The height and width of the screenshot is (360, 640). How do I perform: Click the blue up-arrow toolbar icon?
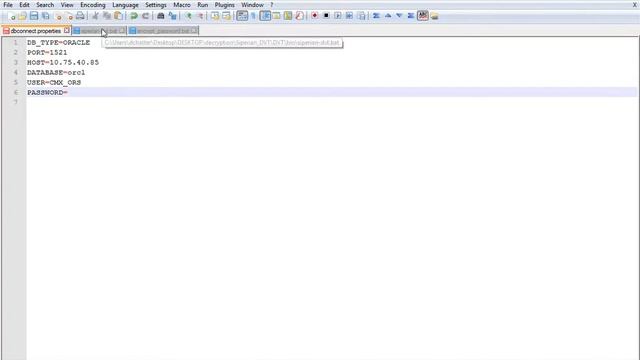coord(388,16)
